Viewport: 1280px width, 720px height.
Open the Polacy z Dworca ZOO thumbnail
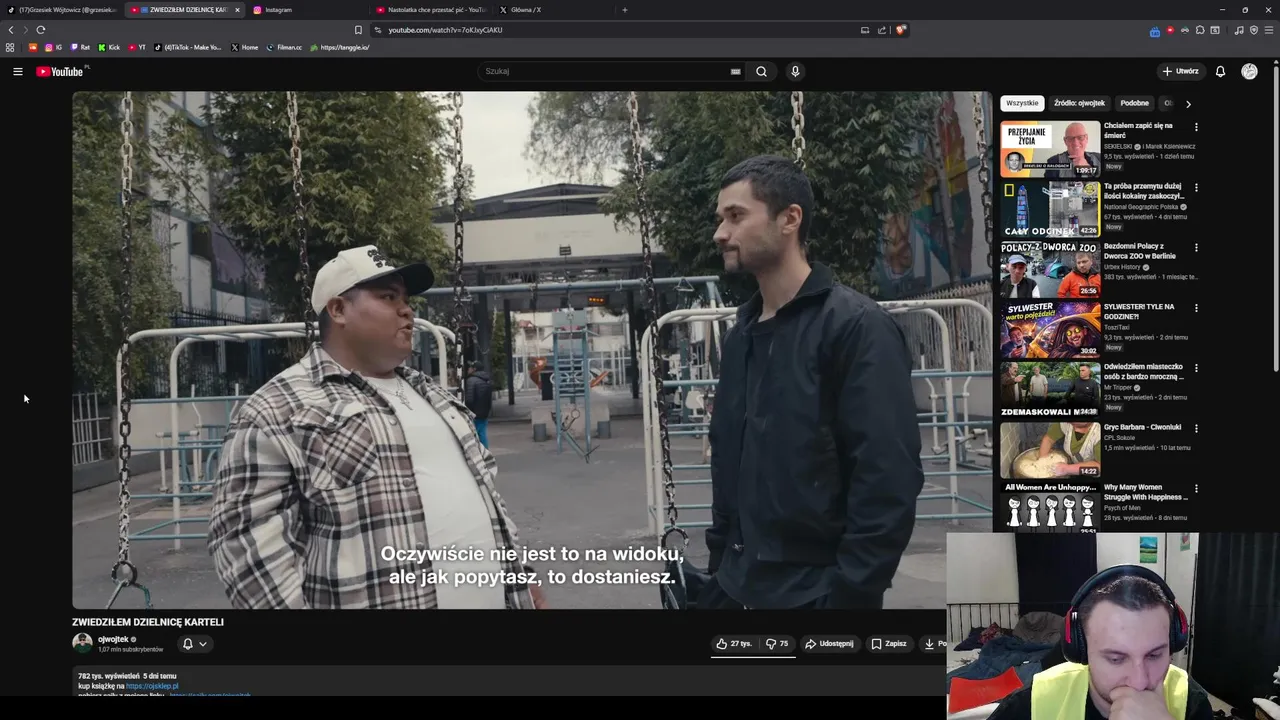click(x=1050, y=270)
